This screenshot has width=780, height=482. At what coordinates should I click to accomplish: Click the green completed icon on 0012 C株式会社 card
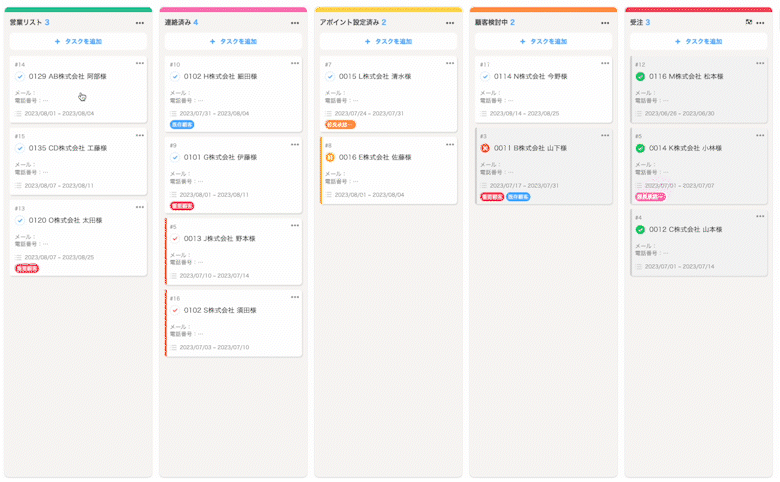[640, 229]
